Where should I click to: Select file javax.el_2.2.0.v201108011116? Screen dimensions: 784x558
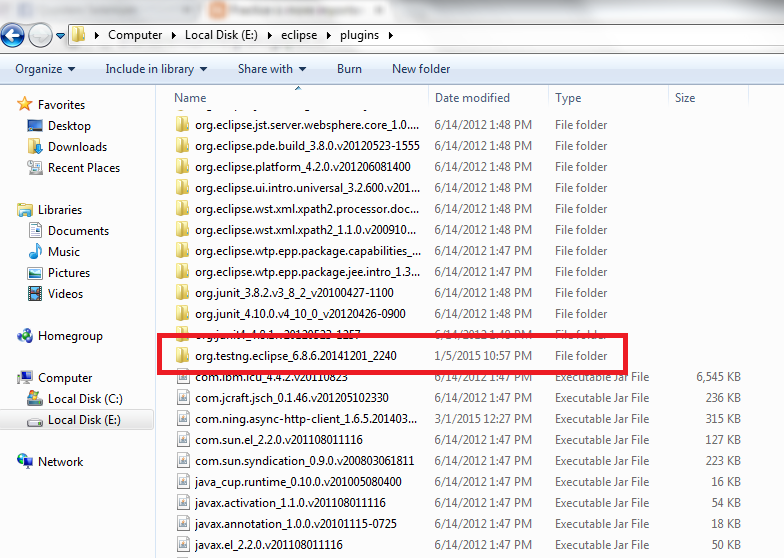[x=268, y=545]
